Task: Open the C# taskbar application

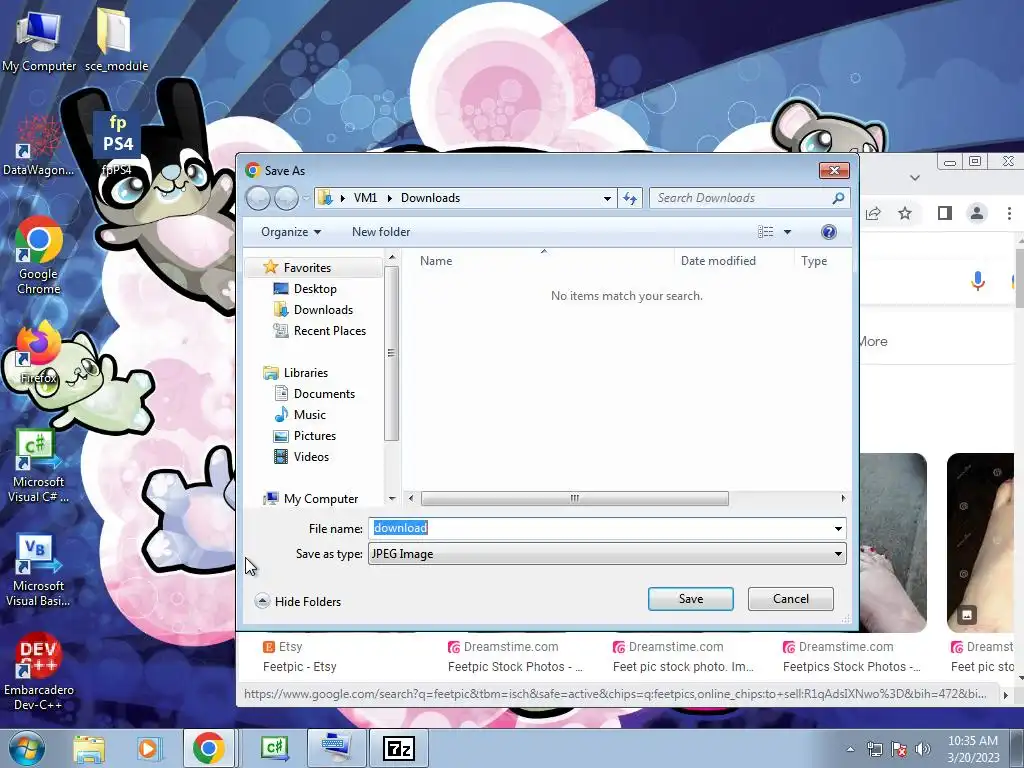Action: coord(274,748)
